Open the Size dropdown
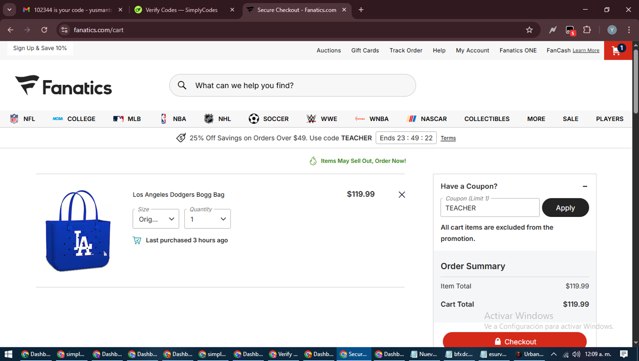This screenshot has width=639, height=361. (156, 219)
